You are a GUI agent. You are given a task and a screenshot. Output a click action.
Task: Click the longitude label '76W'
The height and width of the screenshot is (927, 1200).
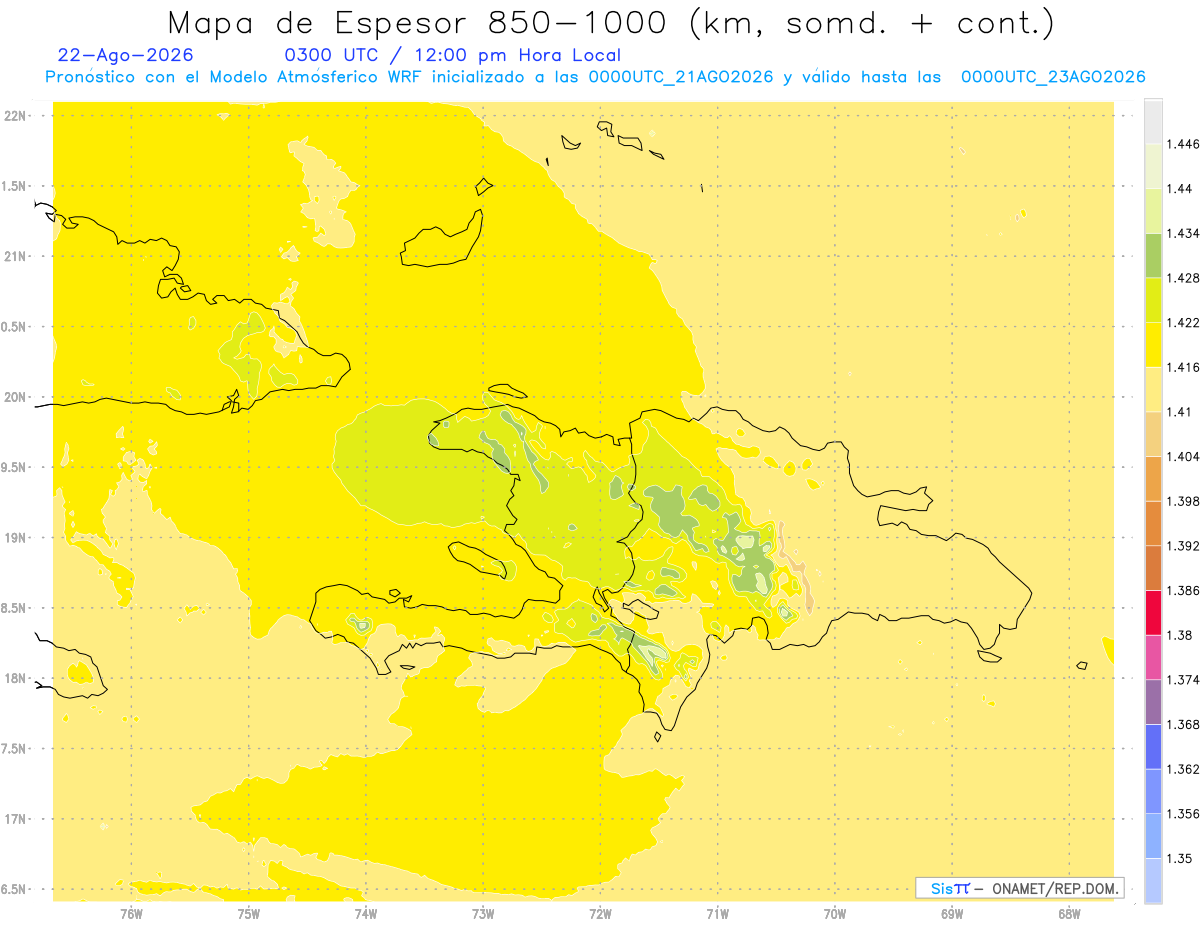point(131,914)
